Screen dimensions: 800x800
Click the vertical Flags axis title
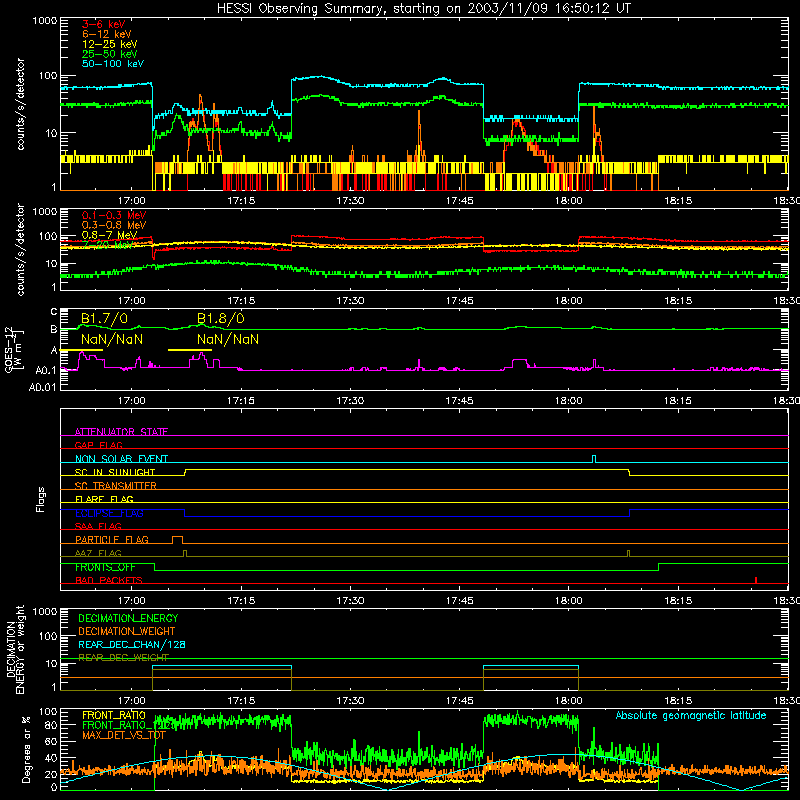pos(40,499)
